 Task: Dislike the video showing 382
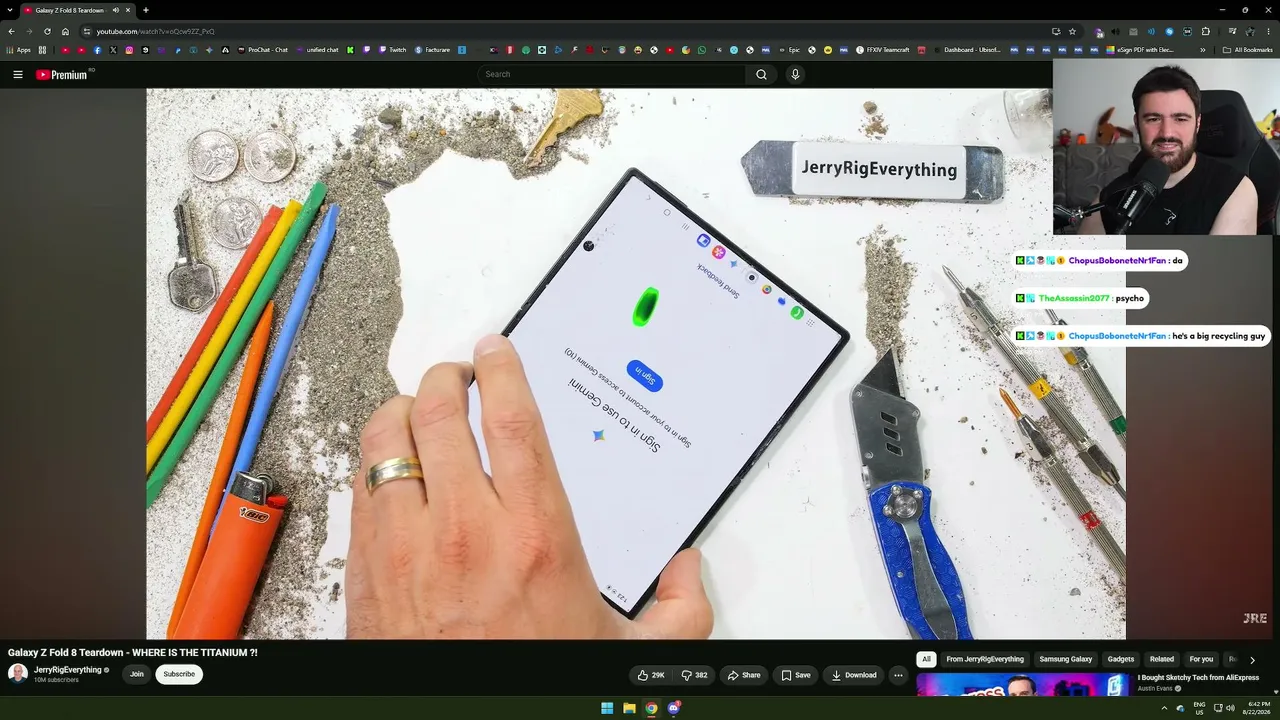(694, 675)
